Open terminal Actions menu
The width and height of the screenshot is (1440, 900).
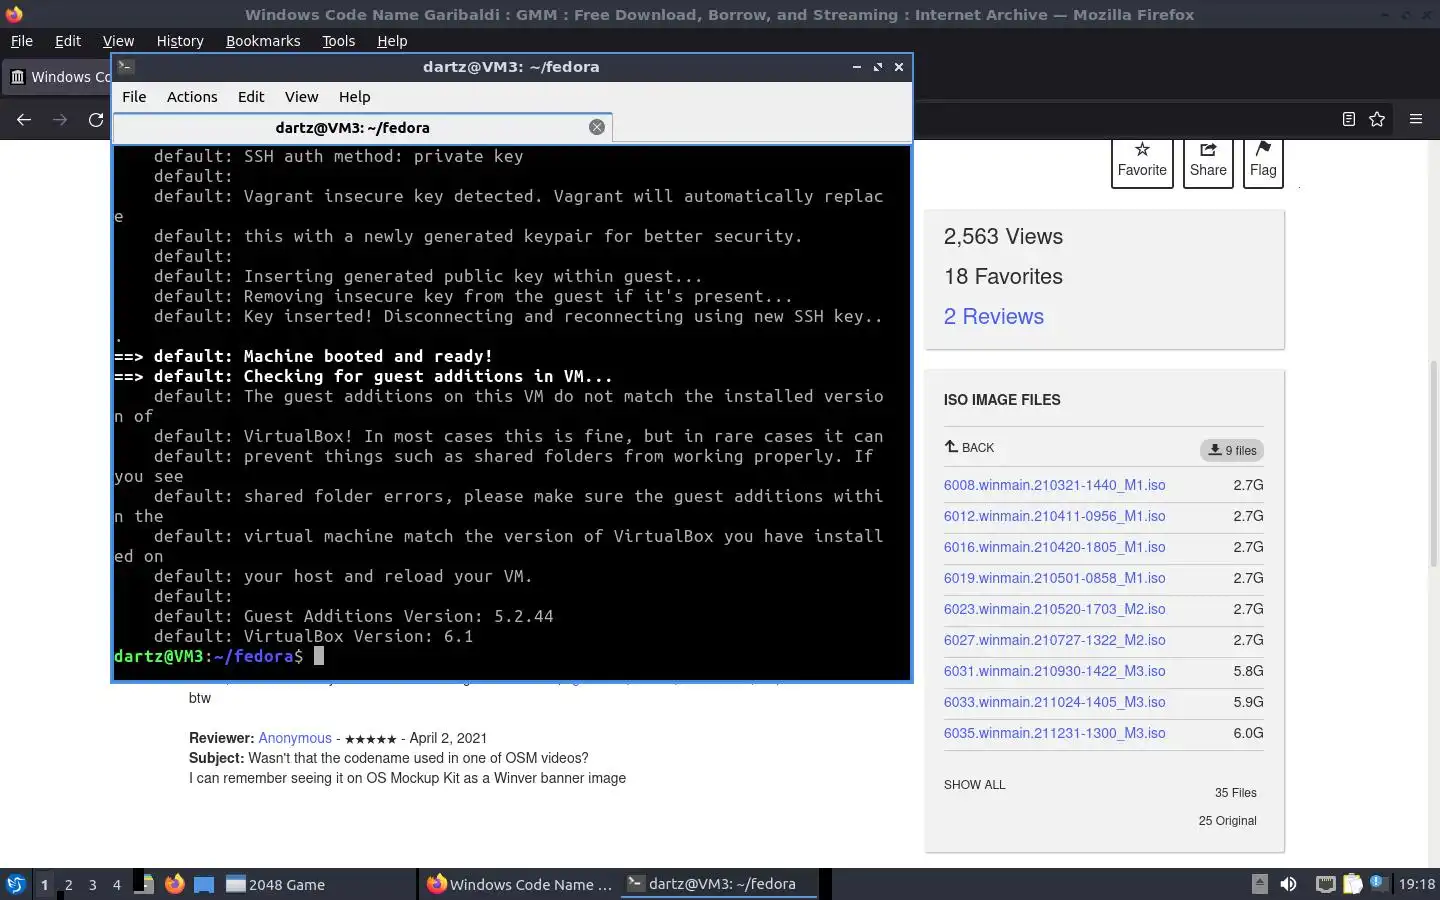click(x=192, y=96)
